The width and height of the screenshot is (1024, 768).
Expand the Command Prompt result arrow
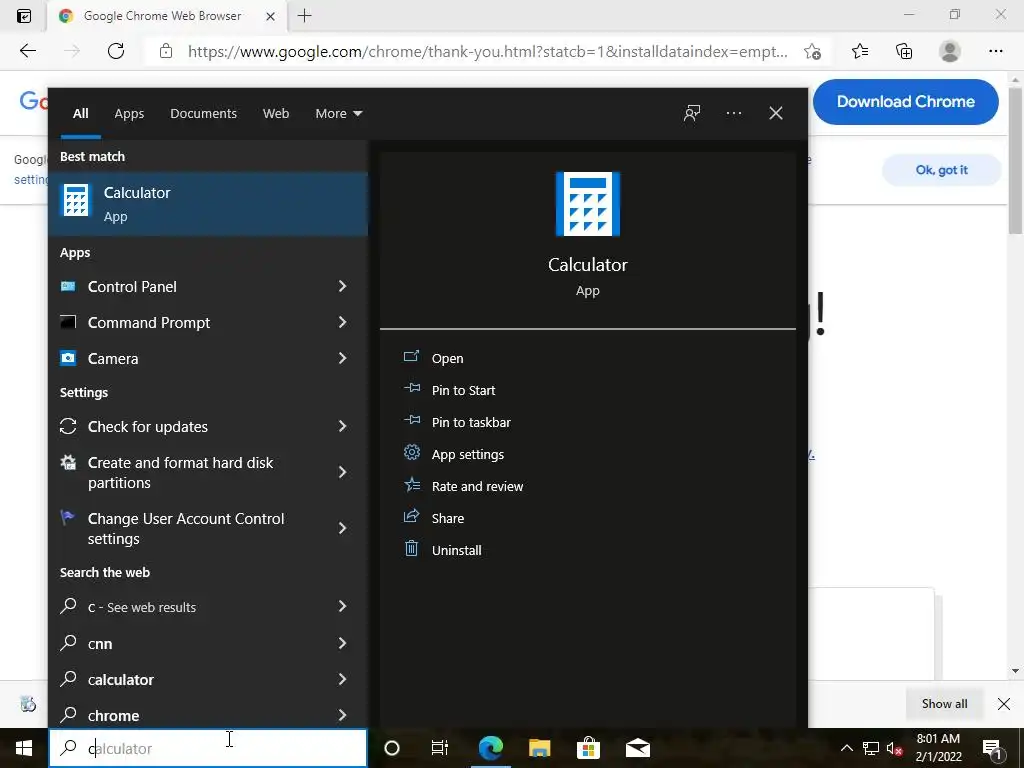point(342,323)
